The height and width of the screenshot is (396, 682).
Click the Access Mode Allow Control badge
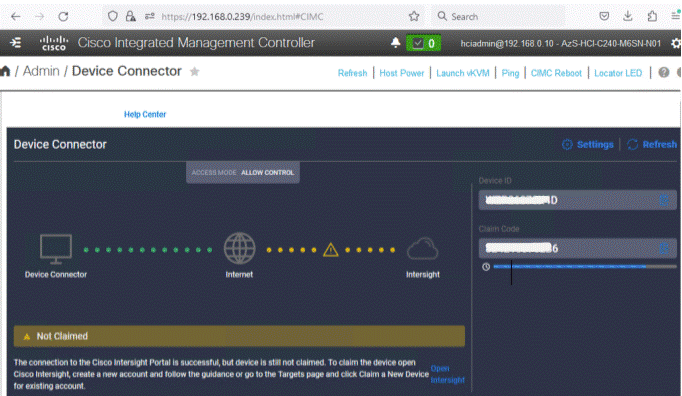(243, 173)
